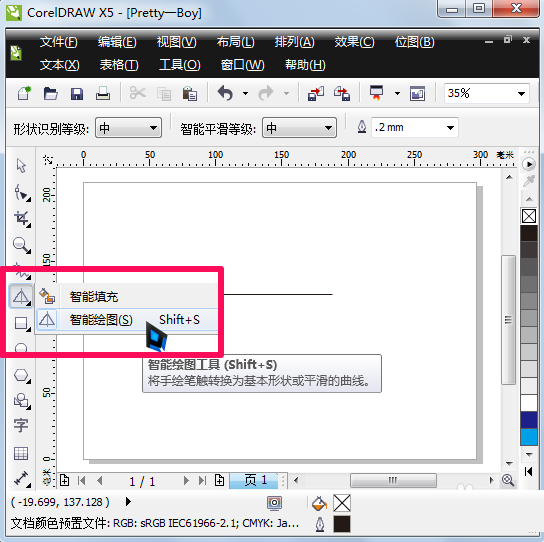Select the Pick tool arrow
The image size is (544, 542).
(21, 166)
